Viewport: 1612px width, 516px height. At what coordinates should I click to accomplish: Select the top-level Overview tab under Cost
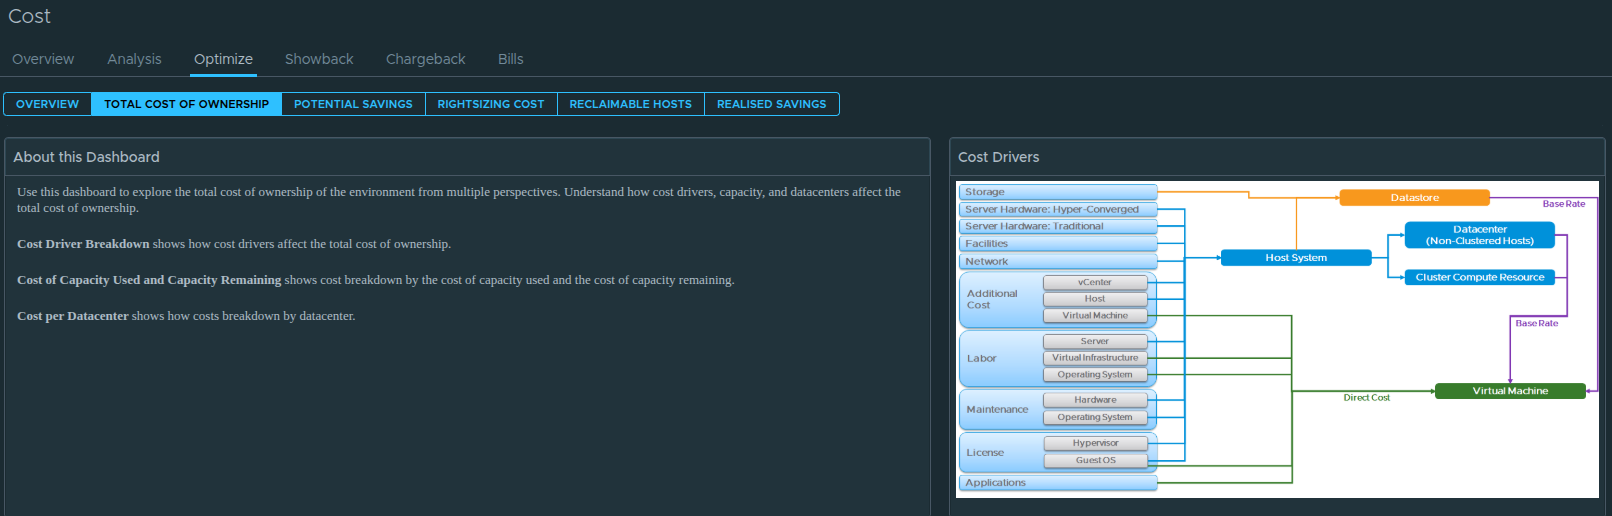click(x=43, y=59)
